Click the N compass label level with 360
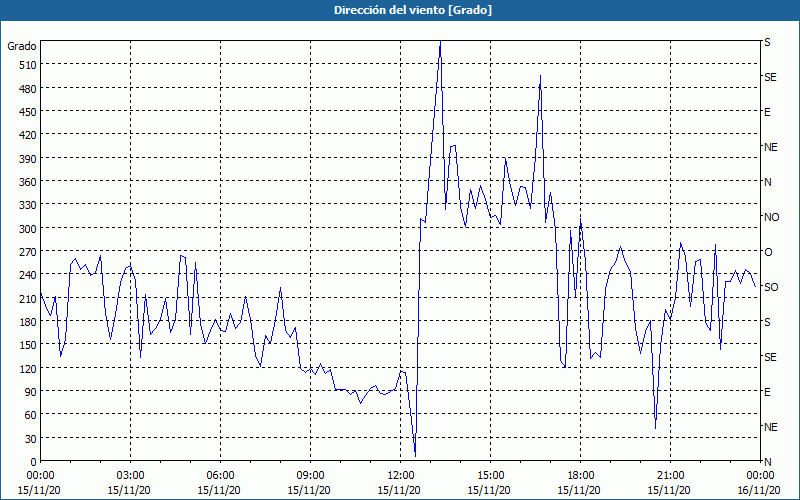The height and width of the screenshot is (500, 800). click(x=767, y=182)
